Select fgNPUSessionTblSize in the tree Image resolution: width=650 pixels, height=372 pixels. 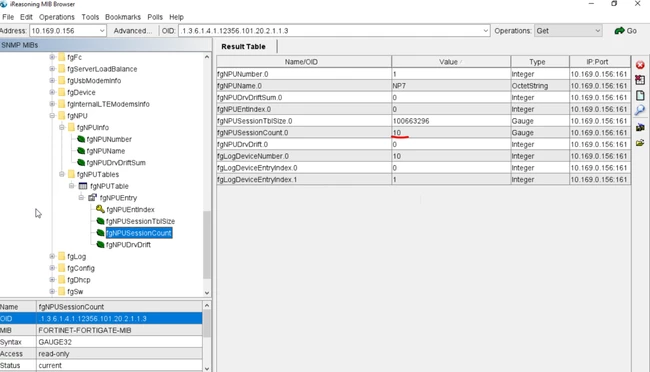(x=140, y=221)
